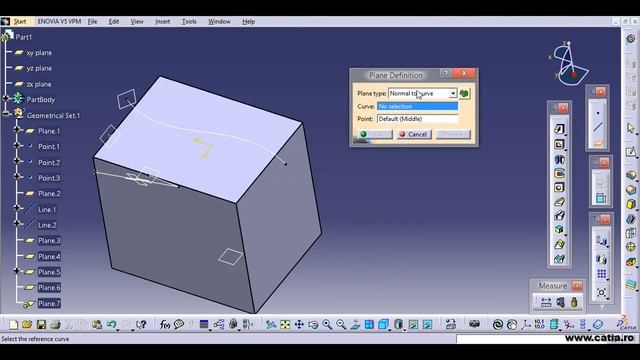Screen dimensions: 640x360
Task: Click the New document icon
Action: [13, 324]
